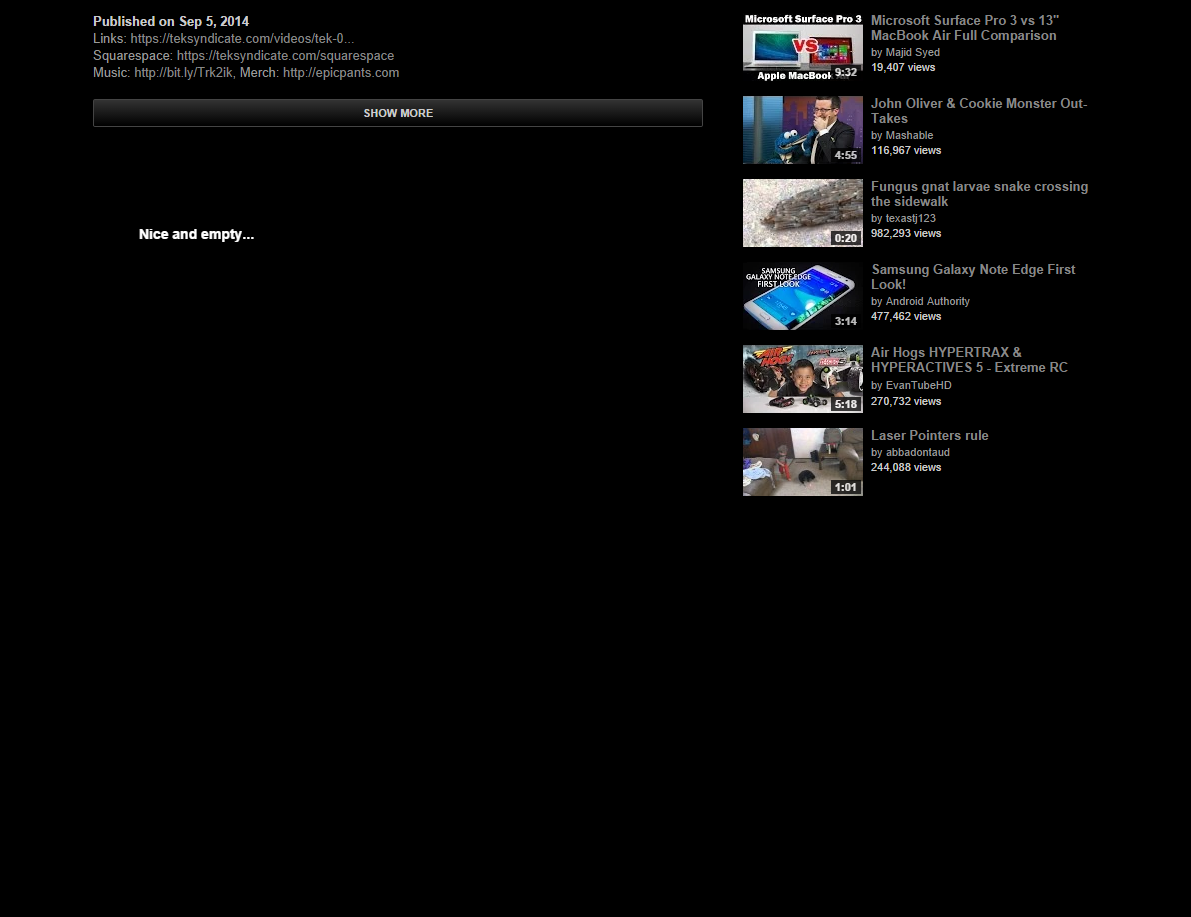This screenshot has height=917, width=1191.
Task: Open Microsoft Surface Pro 3 vs 13" MacBook Air title
Action: point(965,28)
